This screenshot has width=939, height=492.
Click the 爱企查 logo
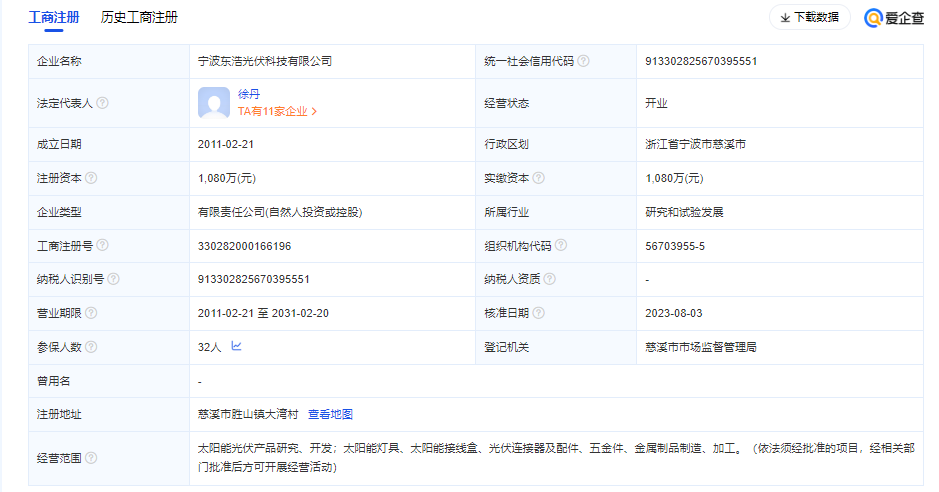point(894,18)
